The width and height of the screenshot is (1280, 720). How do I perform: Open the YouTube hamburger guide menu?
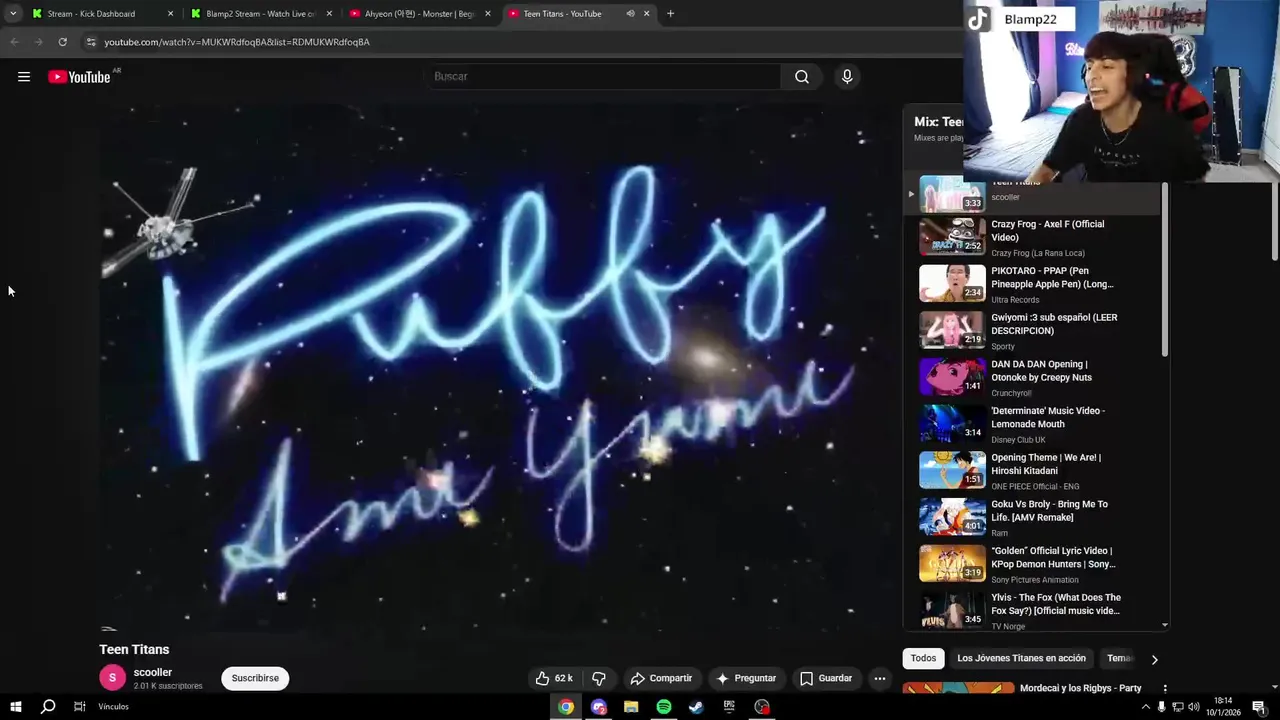pos(24,77)
